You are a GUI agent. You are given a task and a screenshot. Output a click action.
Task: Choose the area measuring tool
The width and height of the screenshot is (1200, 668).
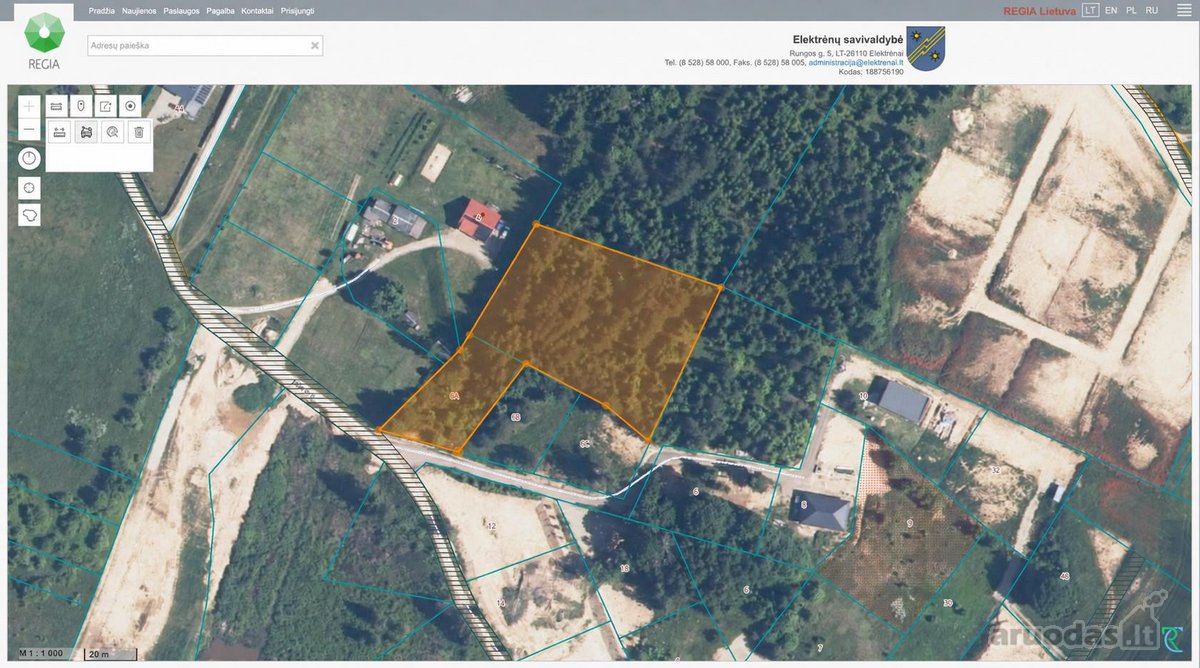[x=86, y=132]
